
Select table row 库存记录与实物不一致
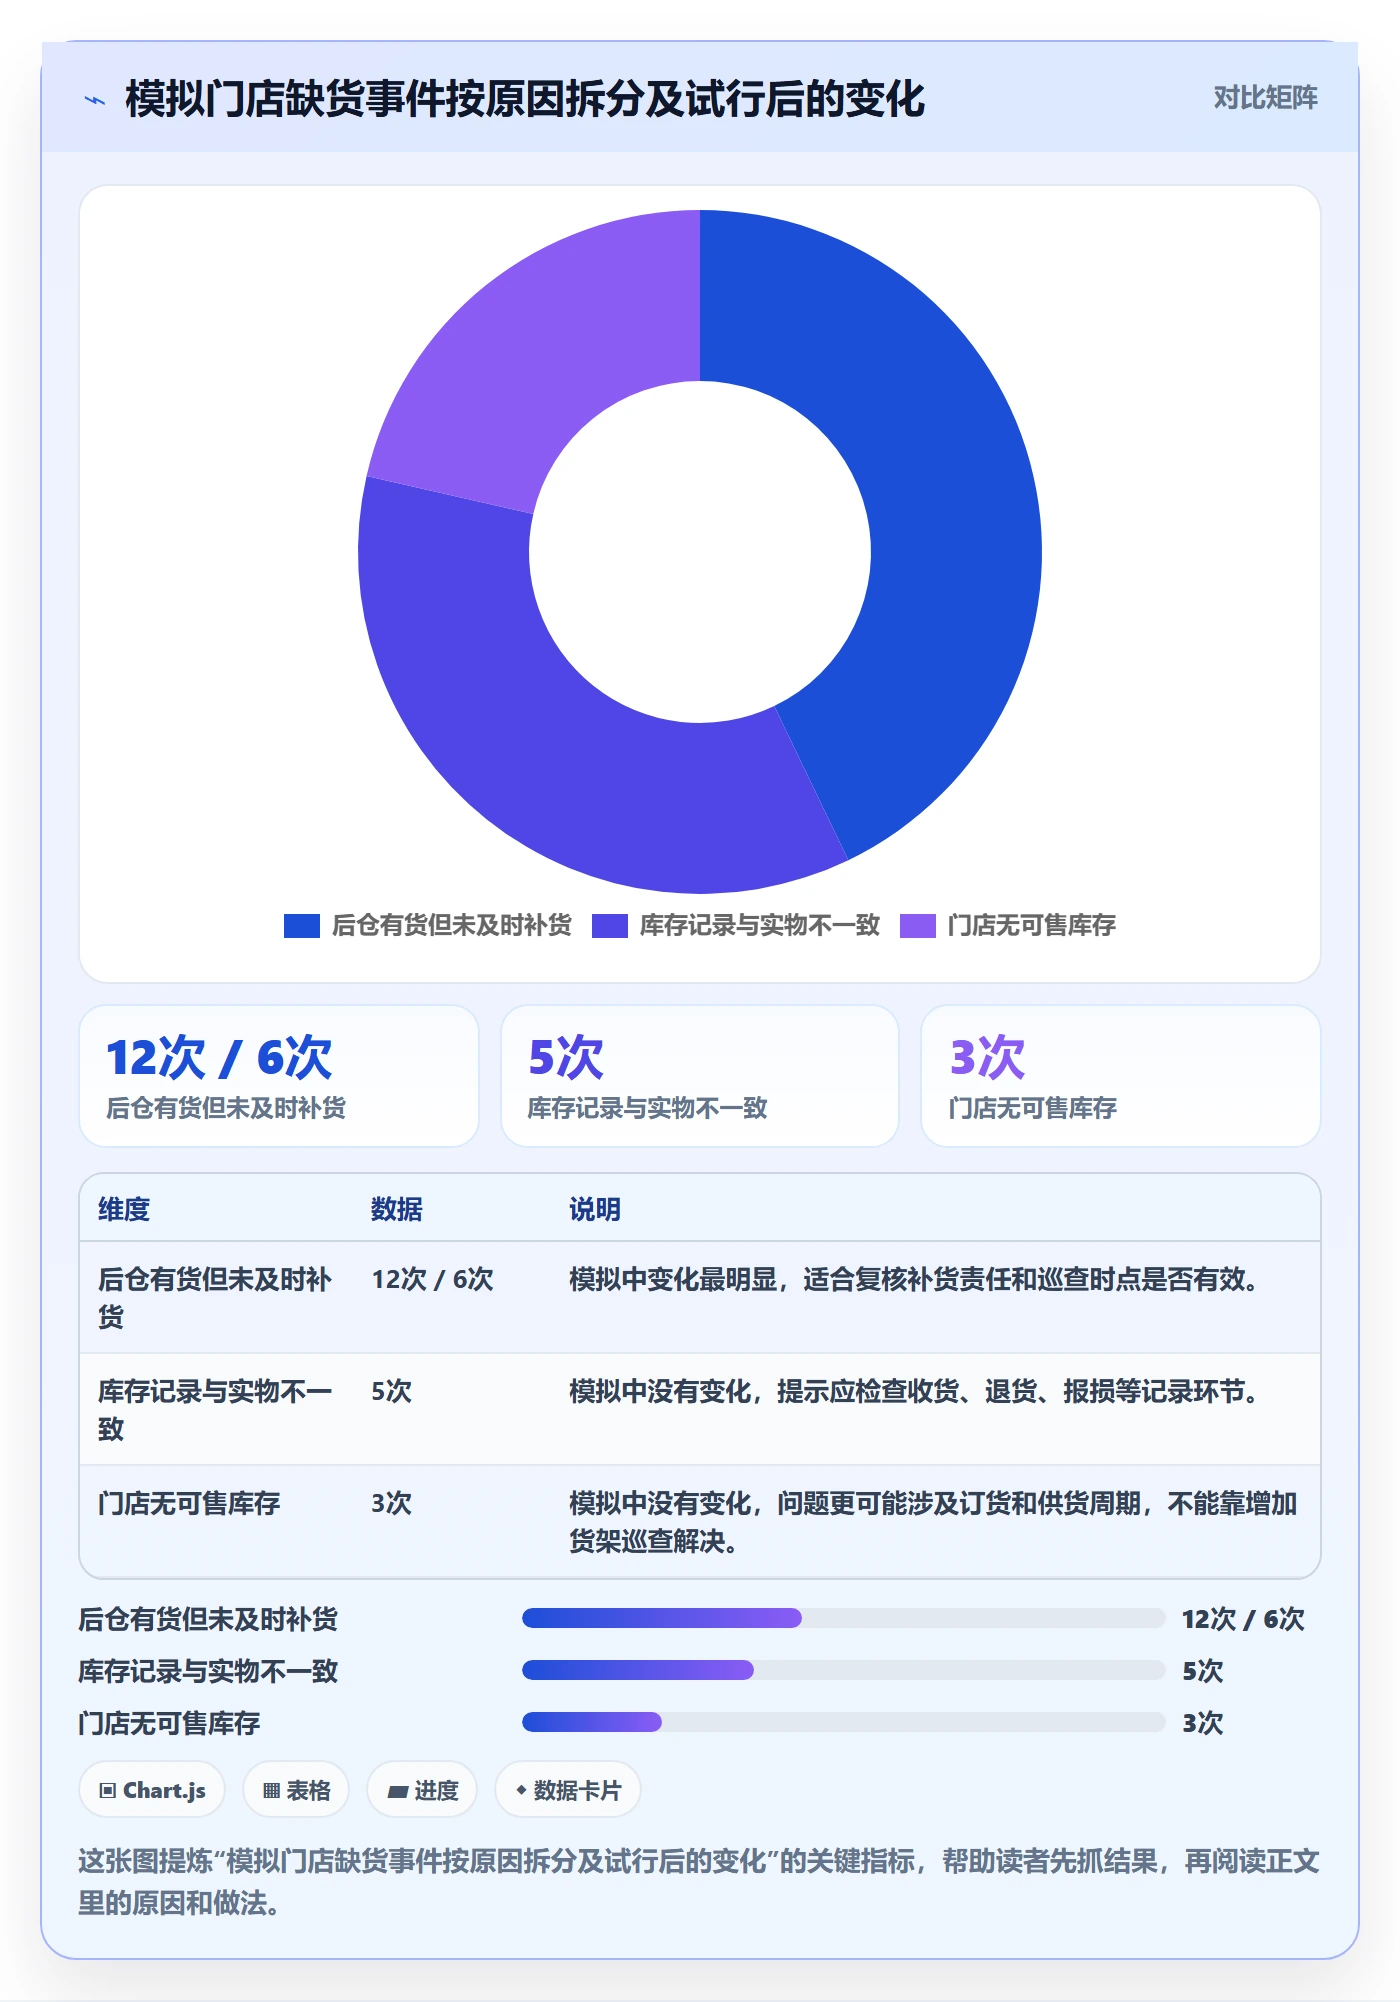point(700,1410)
